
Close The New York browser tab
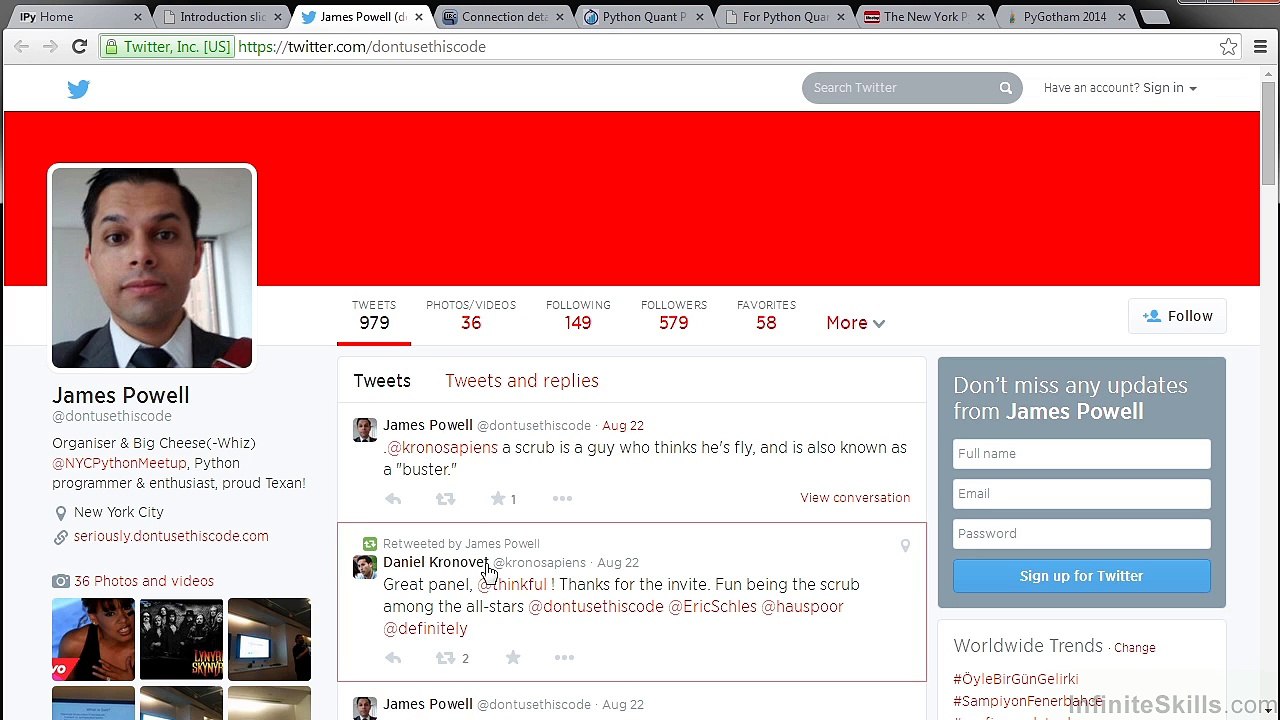pyautogui.click(x=982, y=17)
